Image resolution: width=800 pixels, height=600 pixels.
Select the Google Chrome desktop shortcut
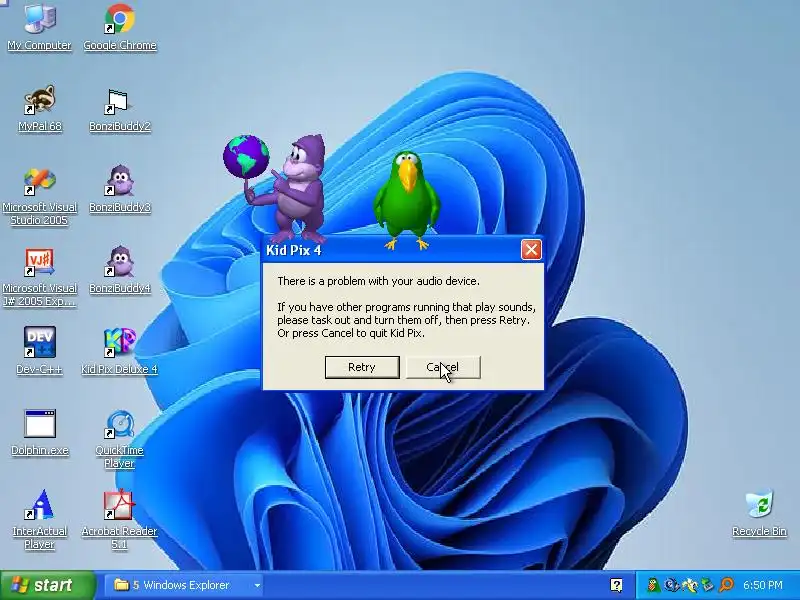pos(119,27)
